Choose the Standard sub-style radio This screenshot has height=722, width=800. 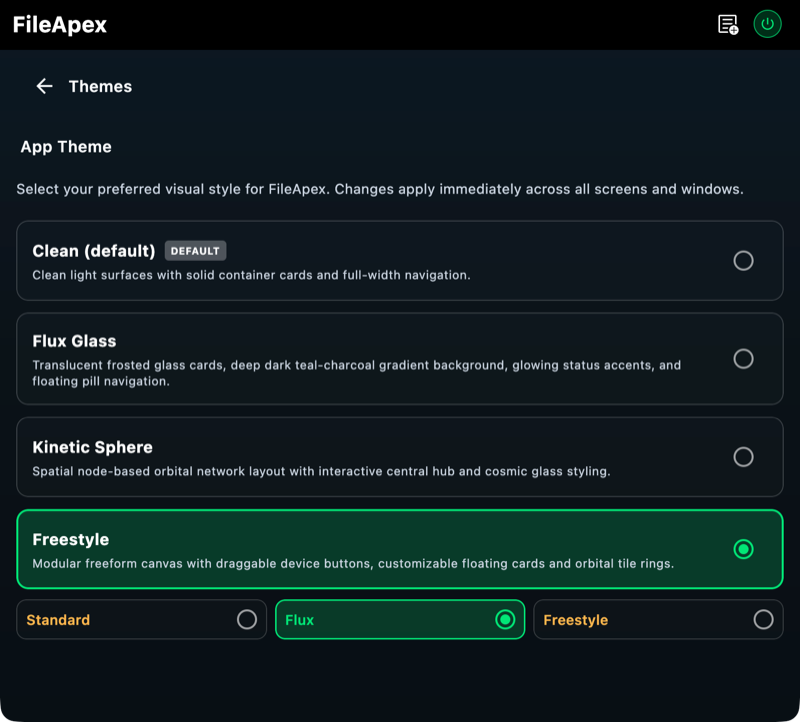(247, 619)
